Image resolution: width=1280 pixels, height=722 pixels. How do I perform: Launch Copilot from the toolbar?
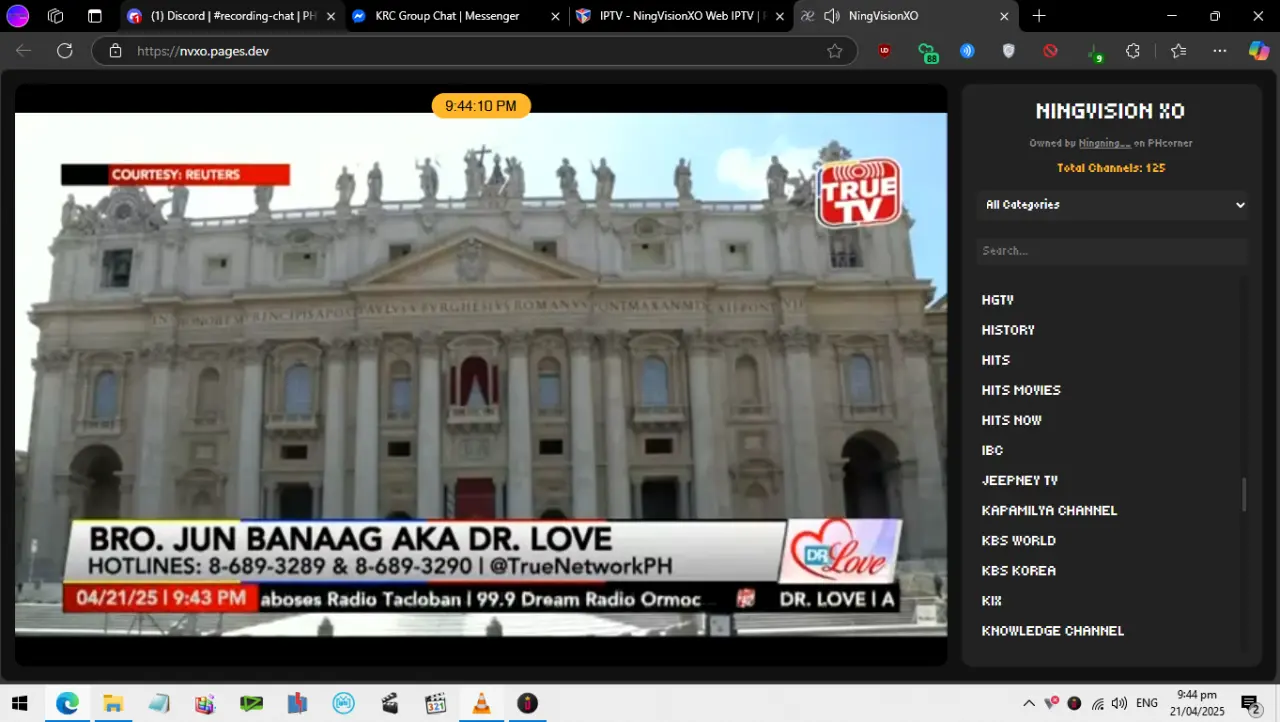click(x=1259, y=51)
